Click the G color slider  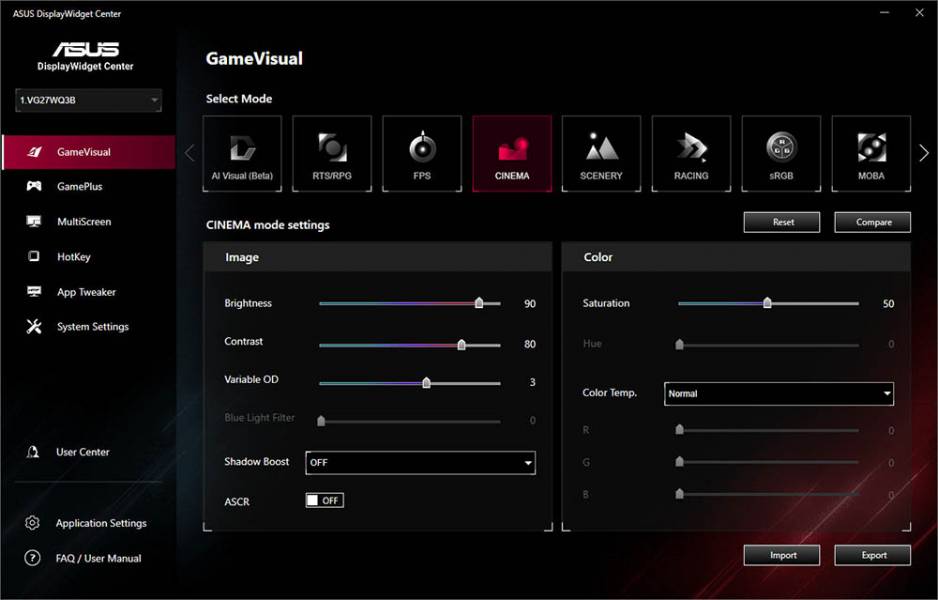(769, 462)
